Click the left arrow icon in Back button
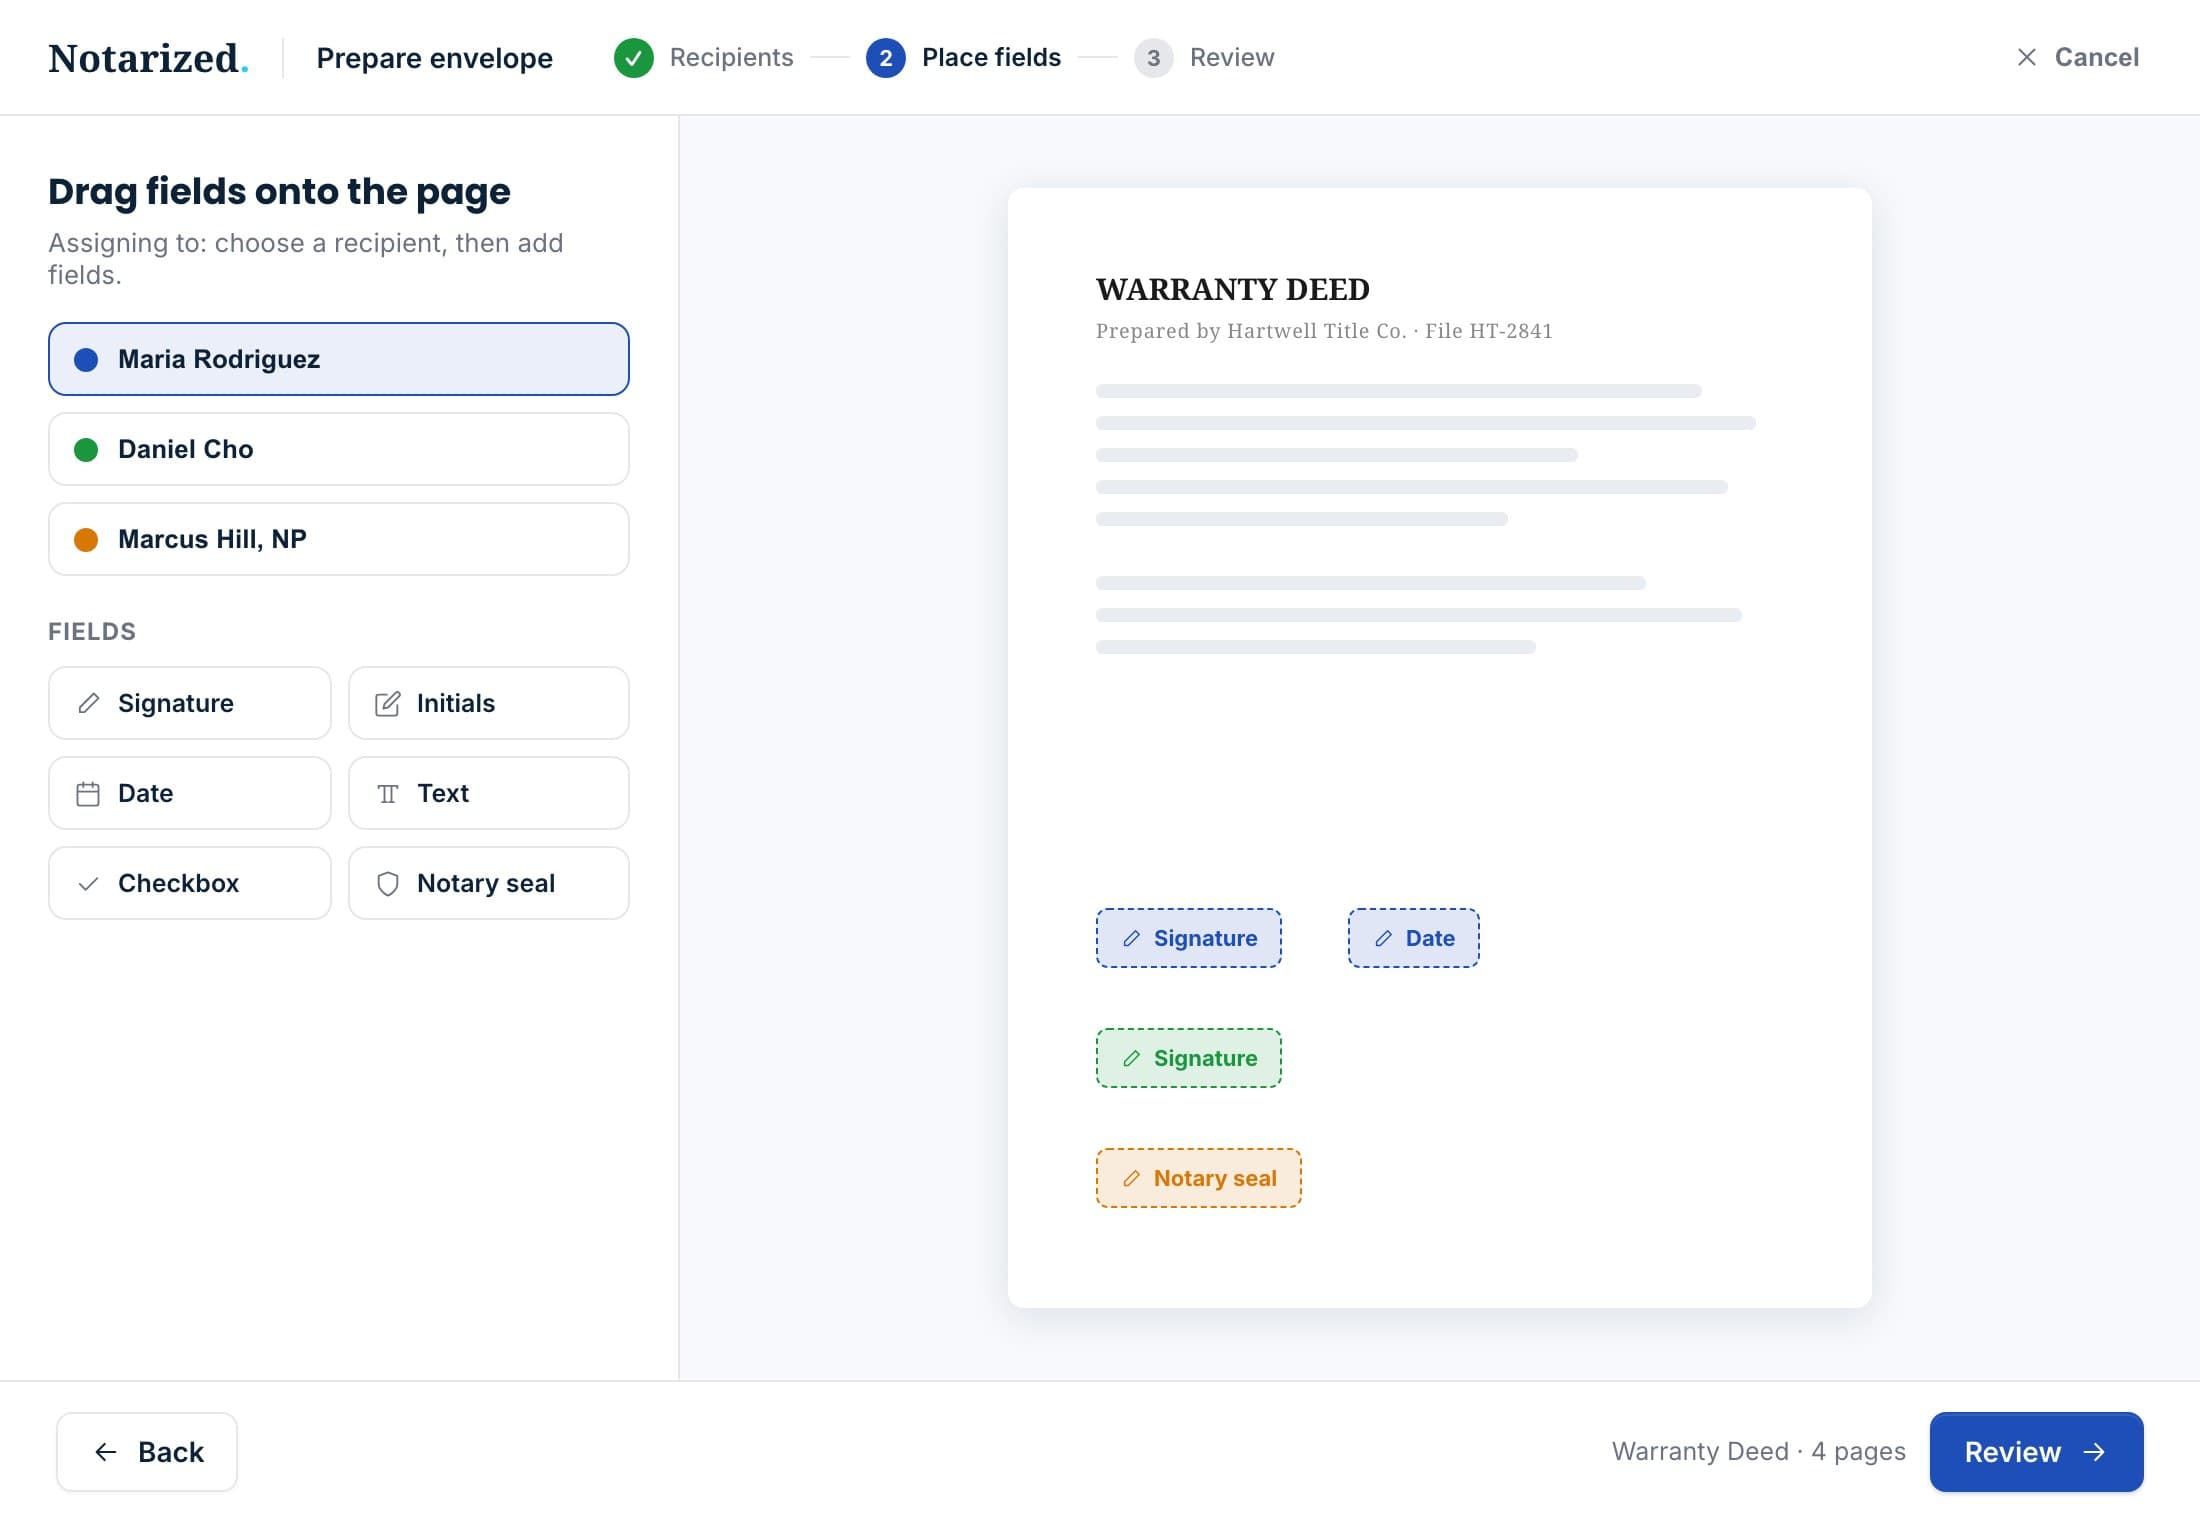 tap(105, 1452)
